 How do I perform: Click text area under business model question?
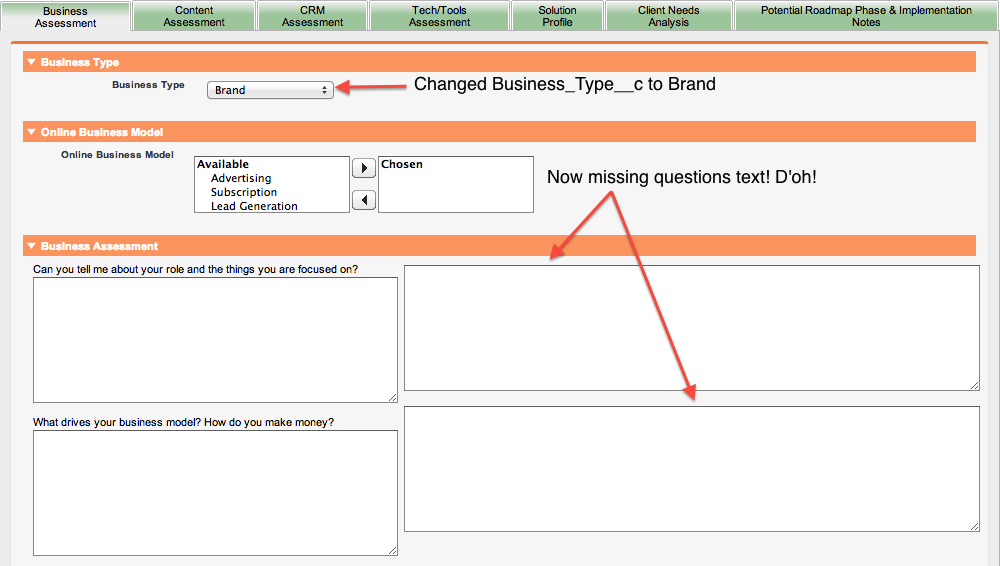[215, 492]
